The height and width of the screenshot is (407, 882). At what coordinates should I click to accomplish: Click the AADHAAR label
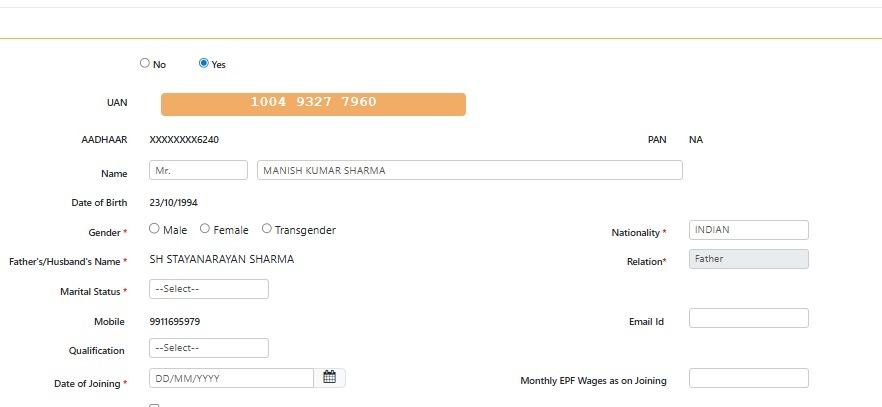104,140
